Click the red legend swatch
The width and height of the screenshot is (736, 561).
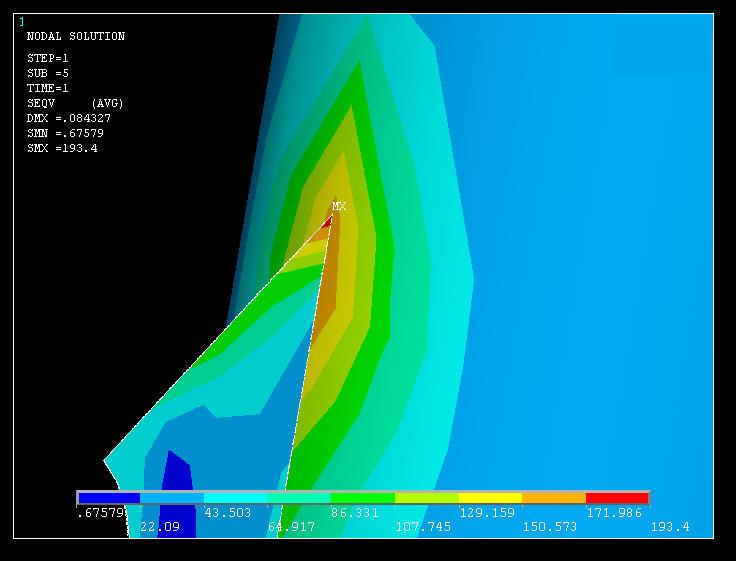pyautogui.click(x=617, y=498)
